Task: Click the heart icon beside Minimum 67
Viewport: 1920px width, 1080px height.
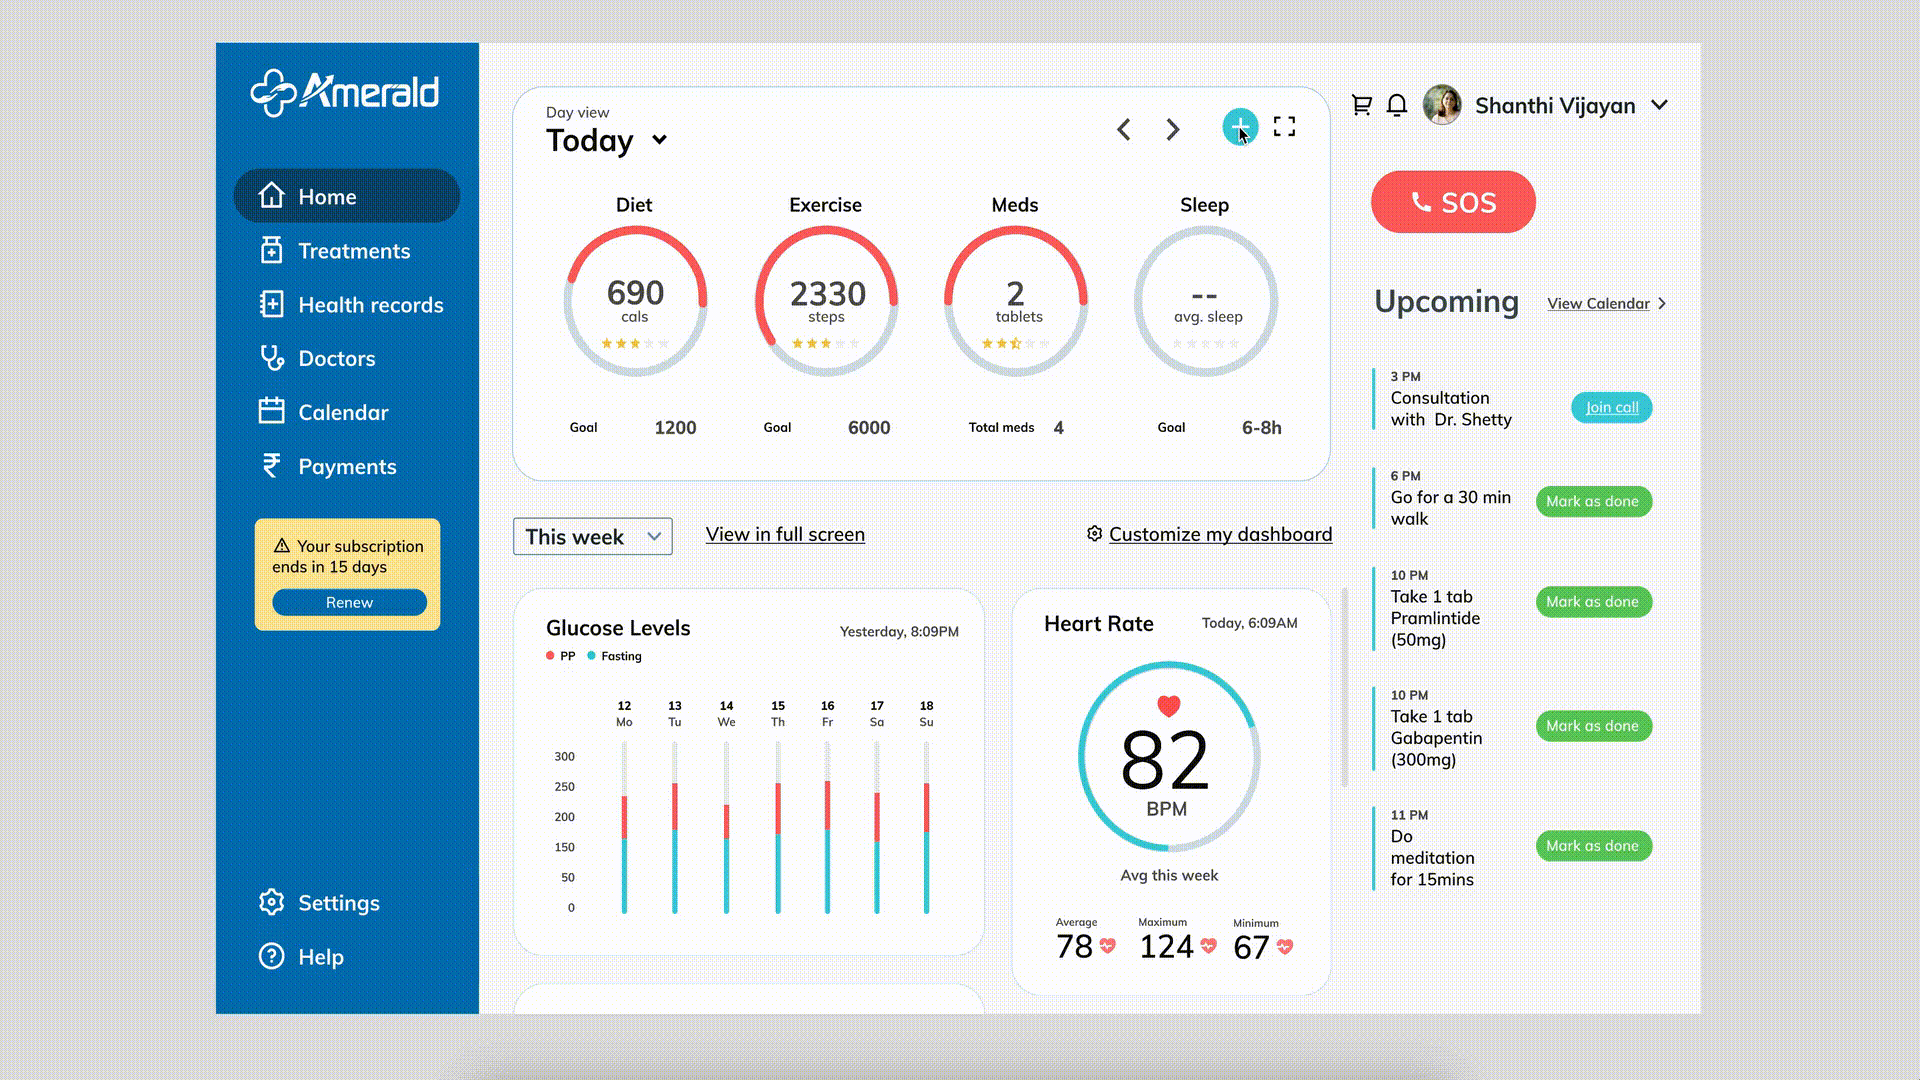Action: [1285, 947]
